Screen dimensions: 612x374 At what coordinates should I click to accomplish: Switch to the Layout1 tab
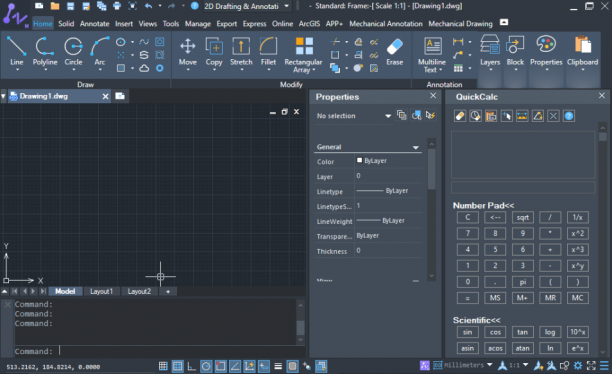[x=101, y=291]
